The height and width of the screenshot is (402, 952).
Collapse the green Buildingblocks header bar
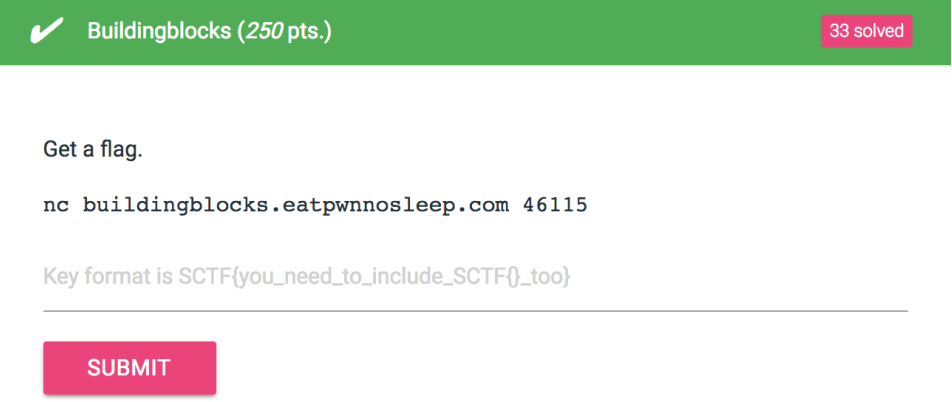(476, 32)
